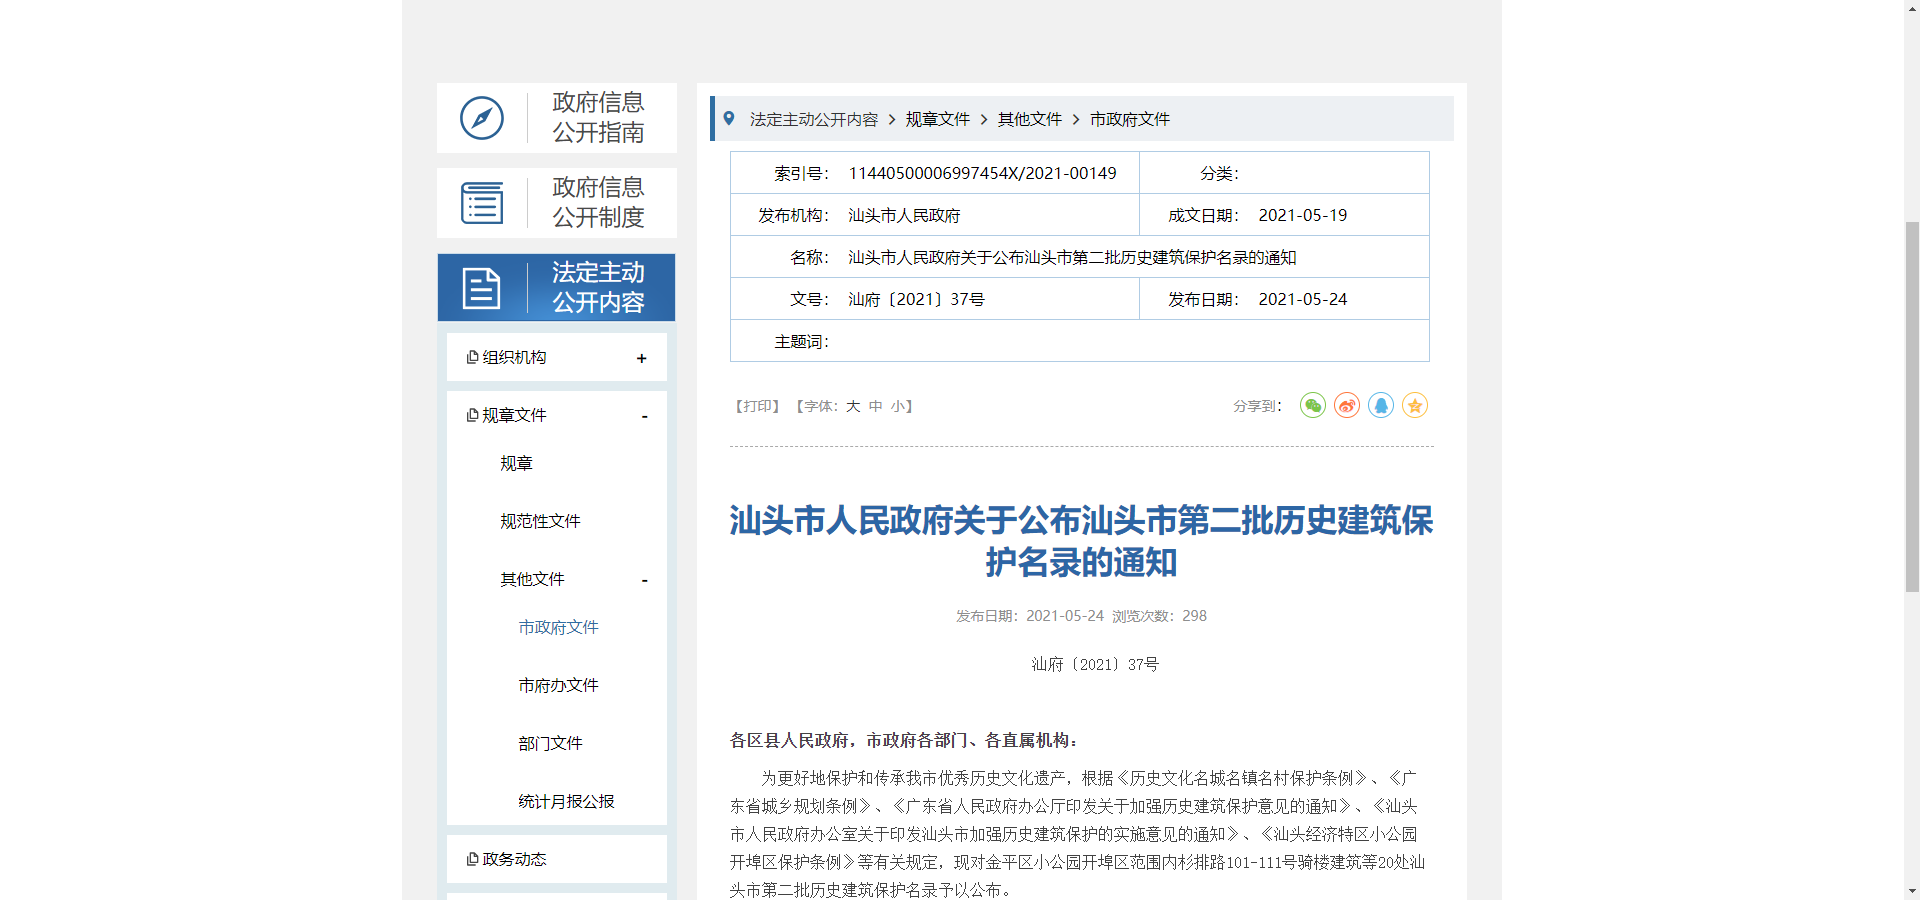Click the small file icon beside 组织机构

(472, 357)
